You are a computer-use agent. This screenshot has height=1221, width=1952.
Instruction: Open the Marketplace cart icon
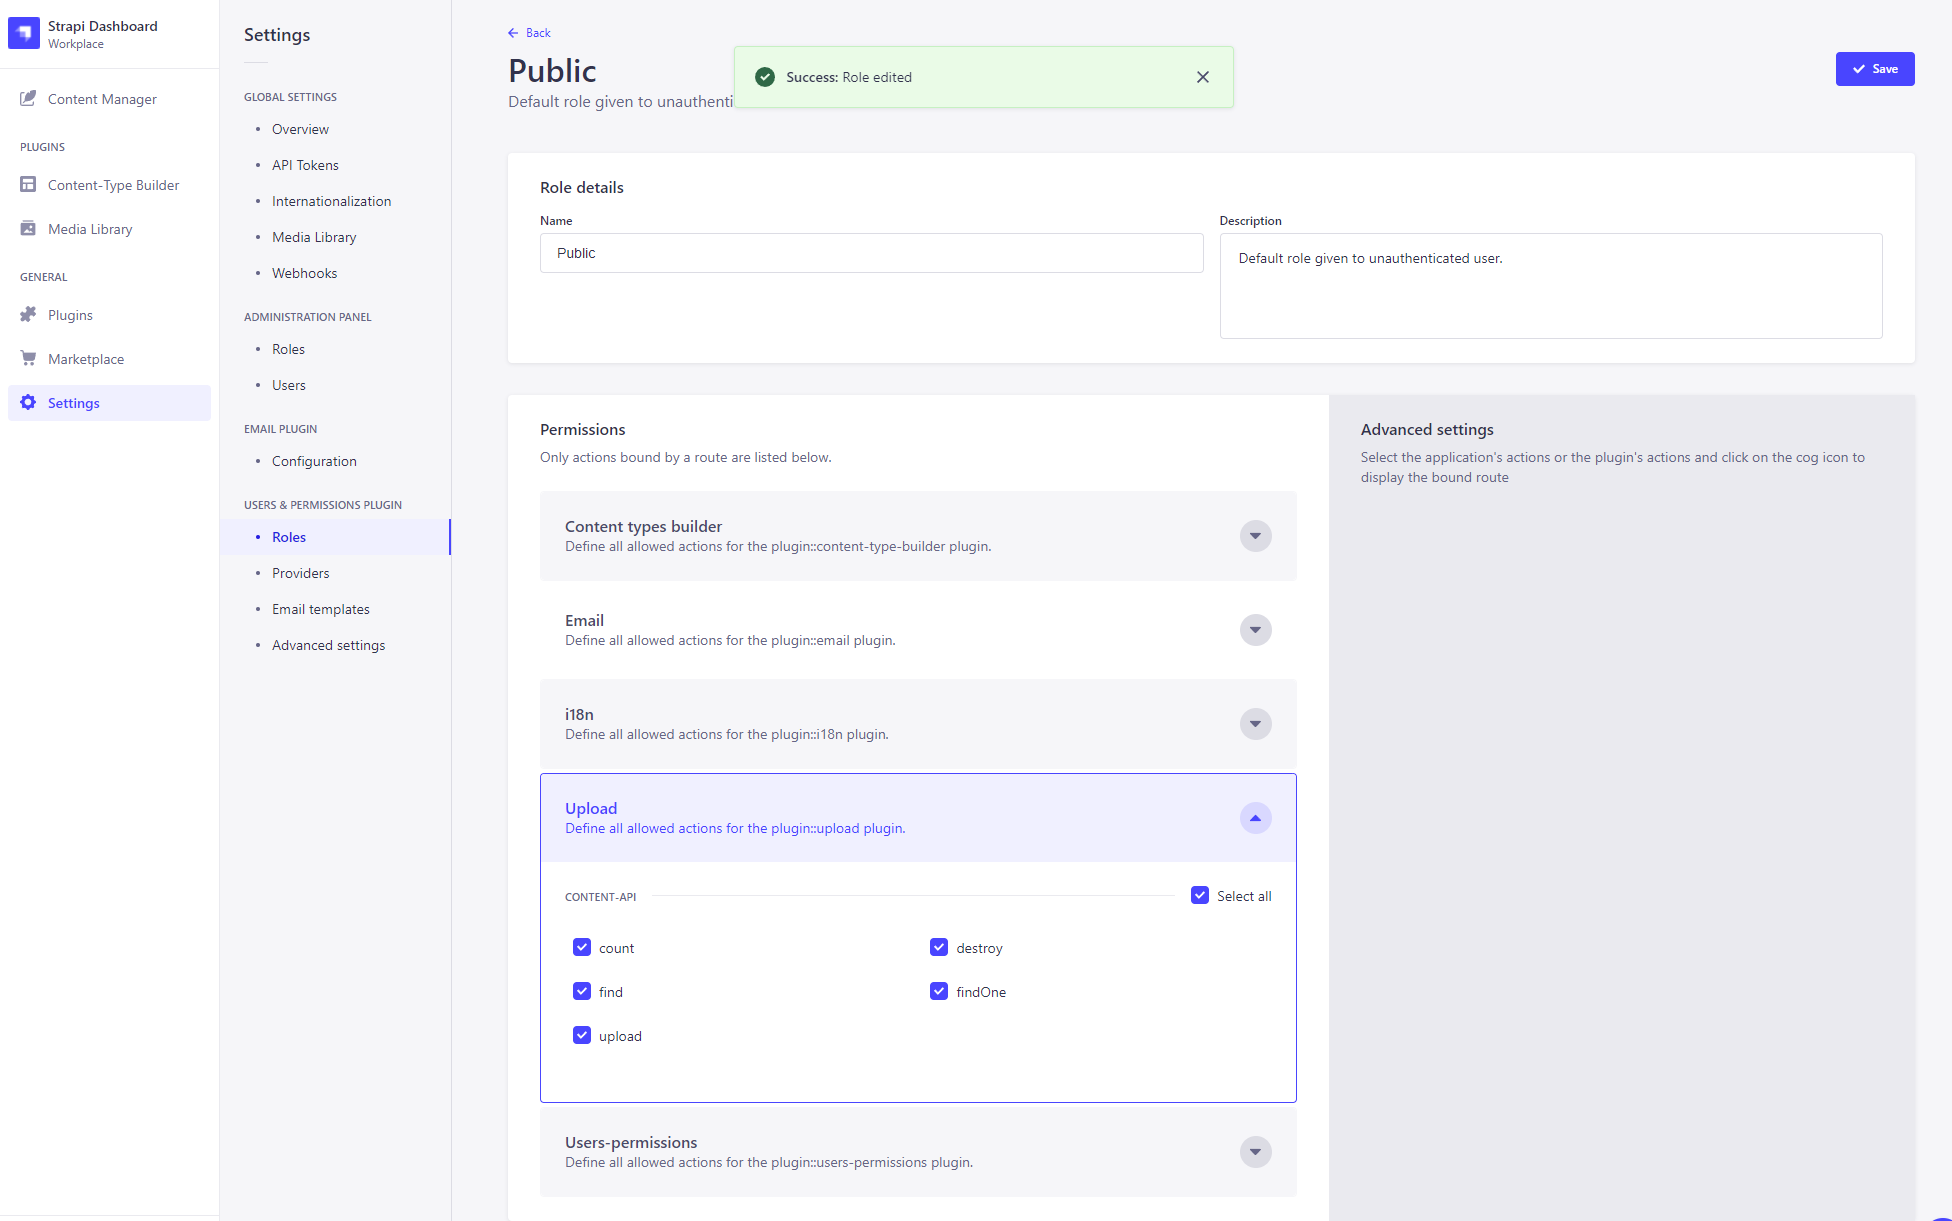click(x=28, y=358)
